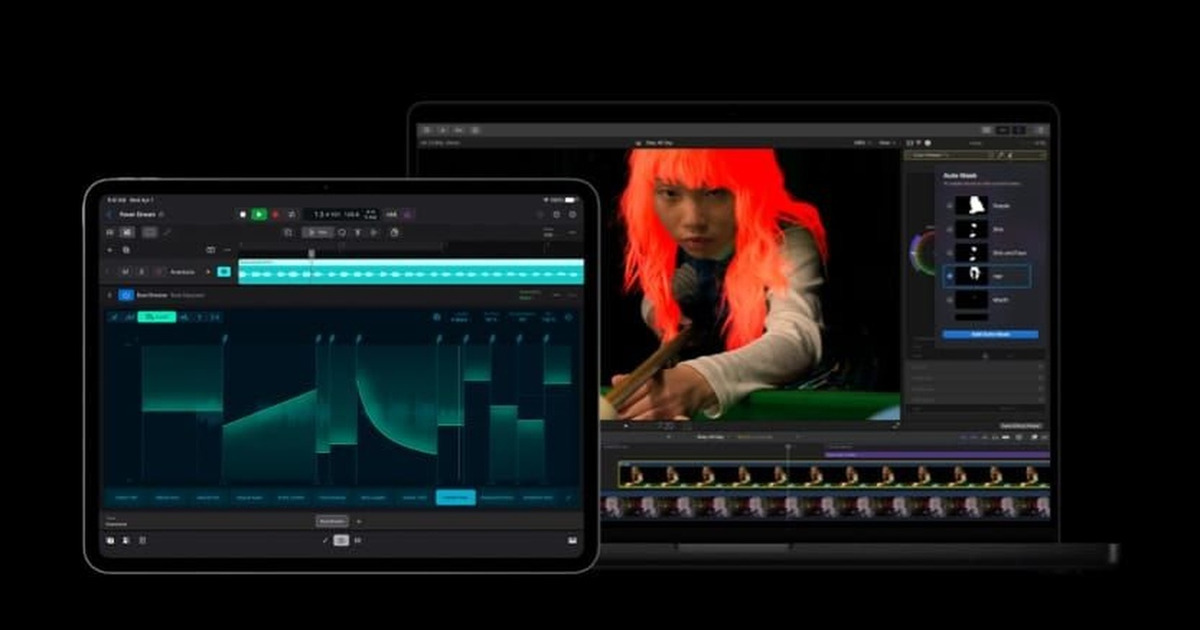The width and height of the screenshot is (1200, 630).
Task: Open the Beat Breaker gear settings icon
Action: (x=568, y=317)
